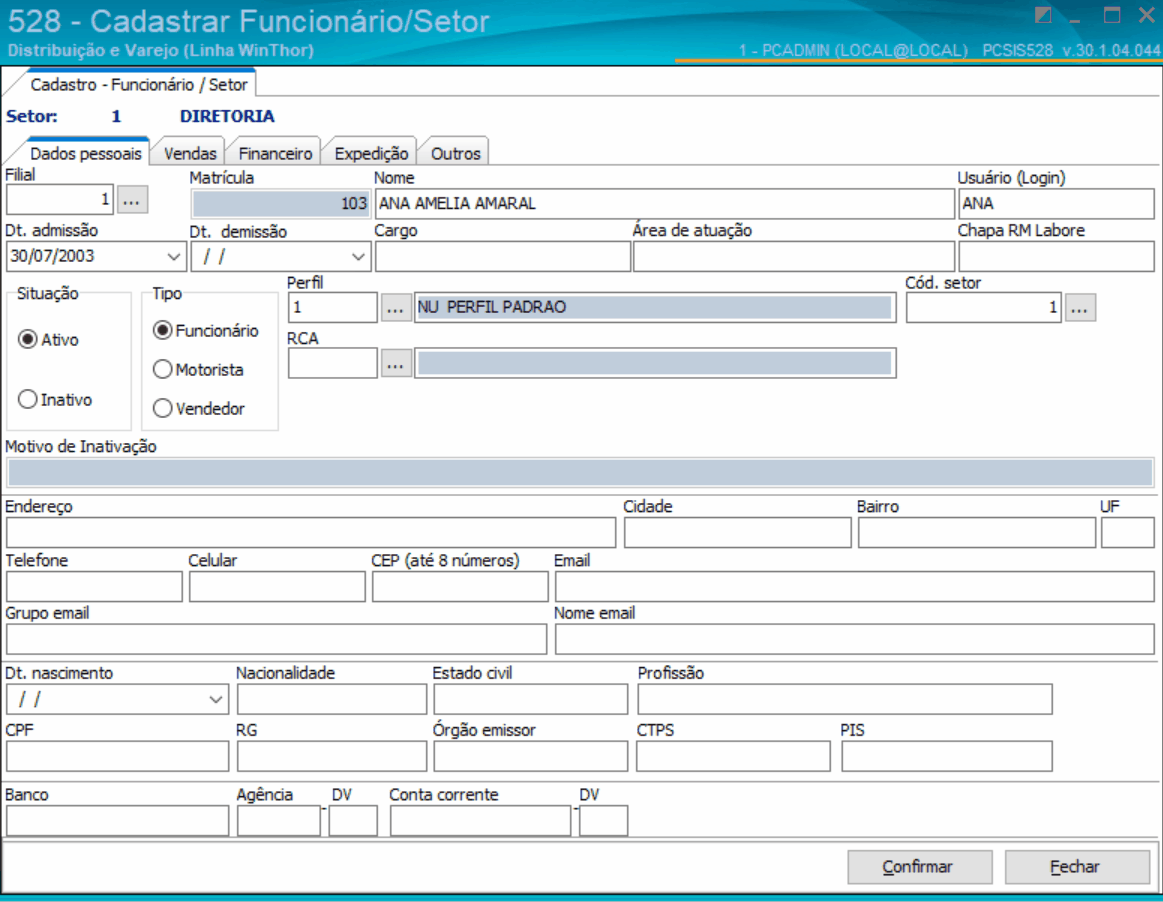Switch to the Dados pessoais tab
Screen dimensions: 1163x902
click(x=85, y=154)
